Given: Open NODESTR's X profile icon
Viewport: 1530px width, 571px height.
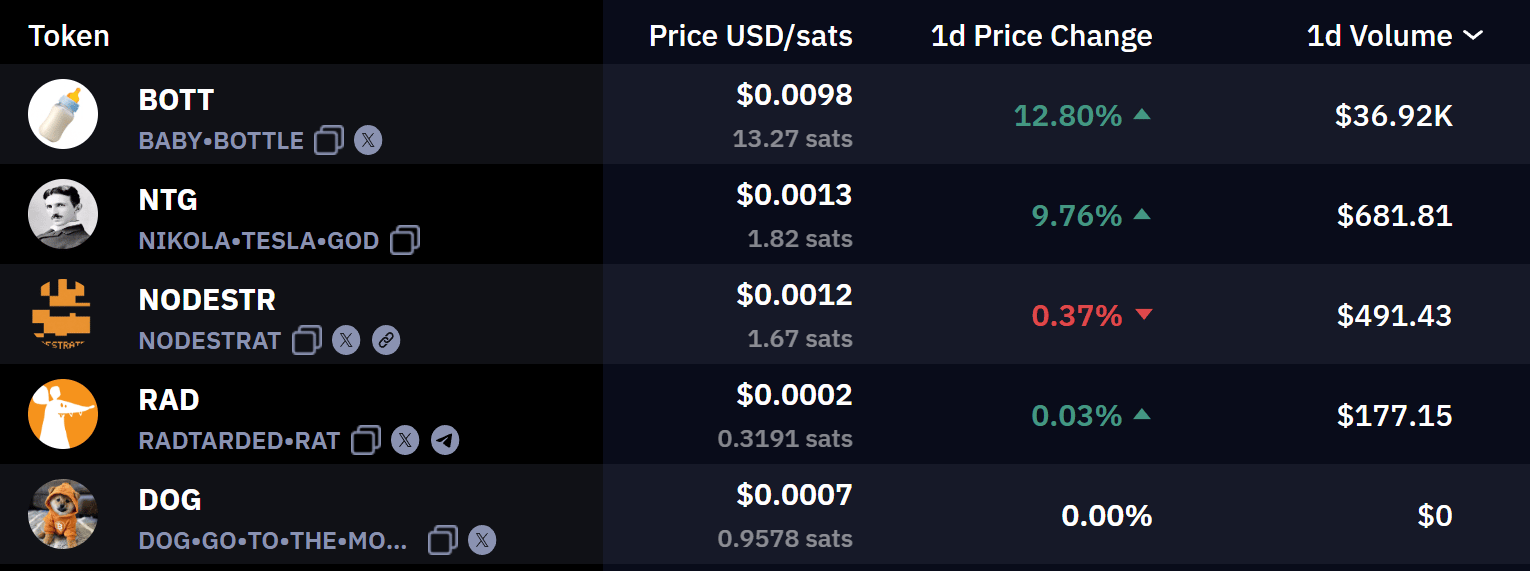Looking at the screenshot, I should pyautogui.click(x=346, y=340).
